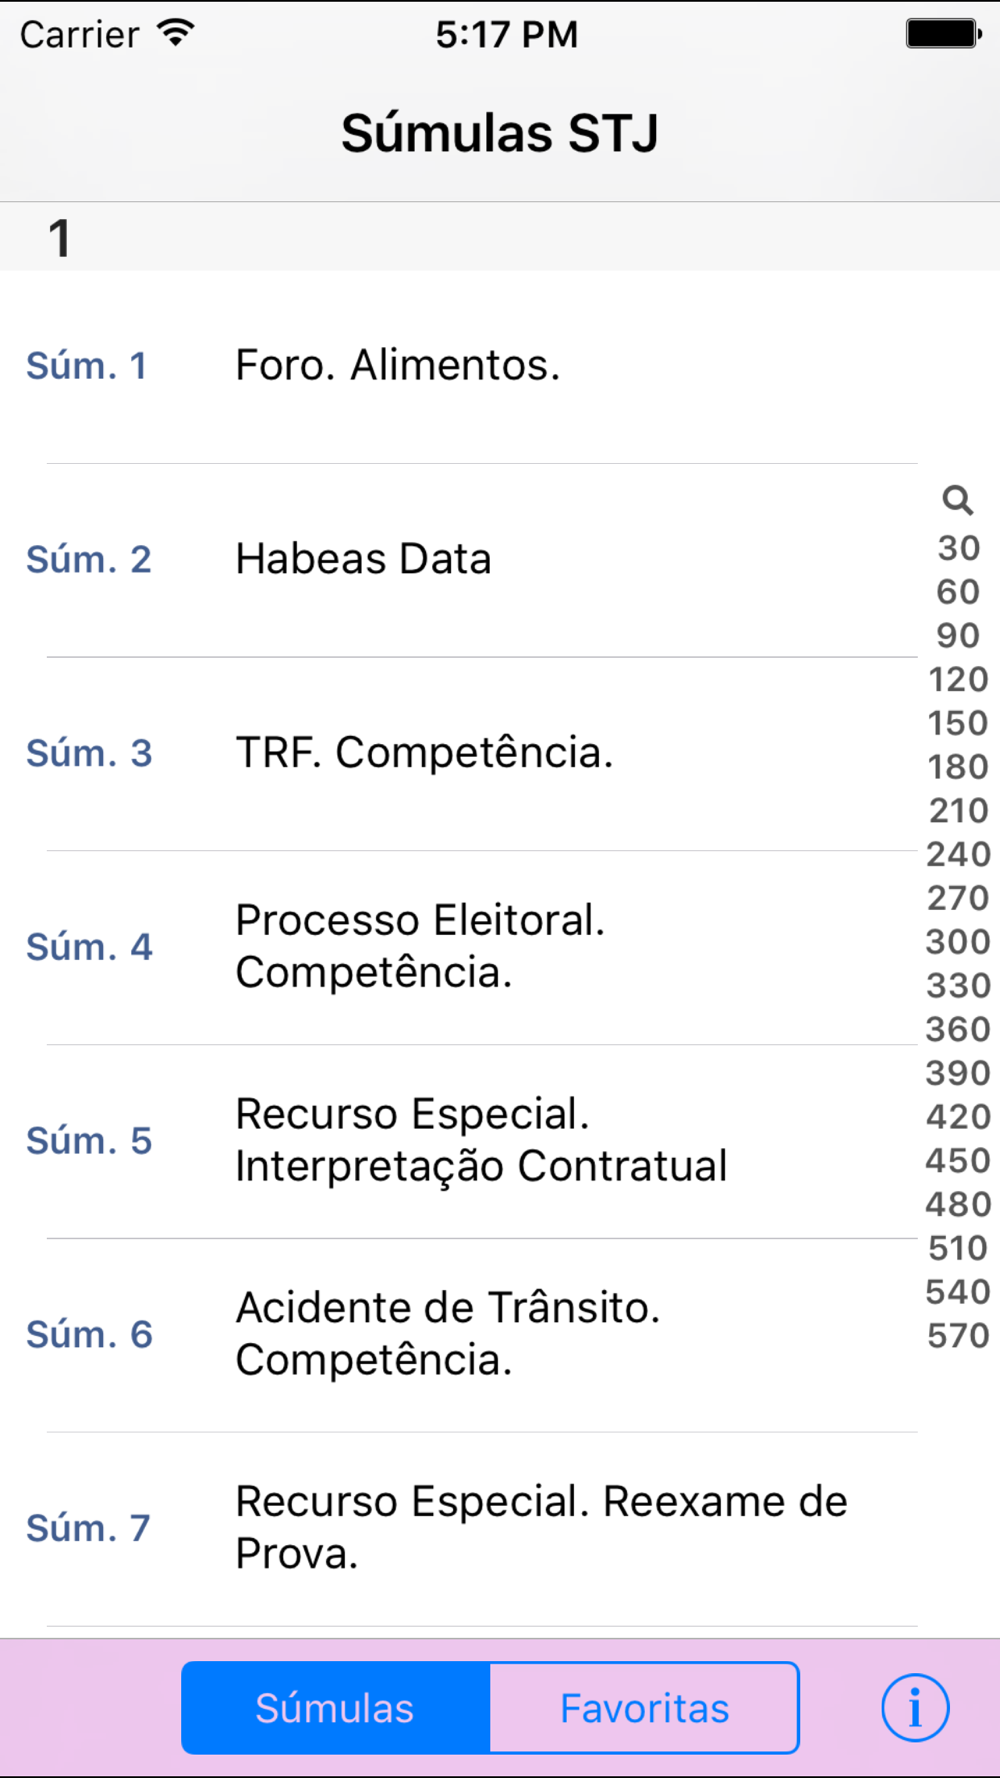
Task: Jump to index number 120
Action: 958,680
